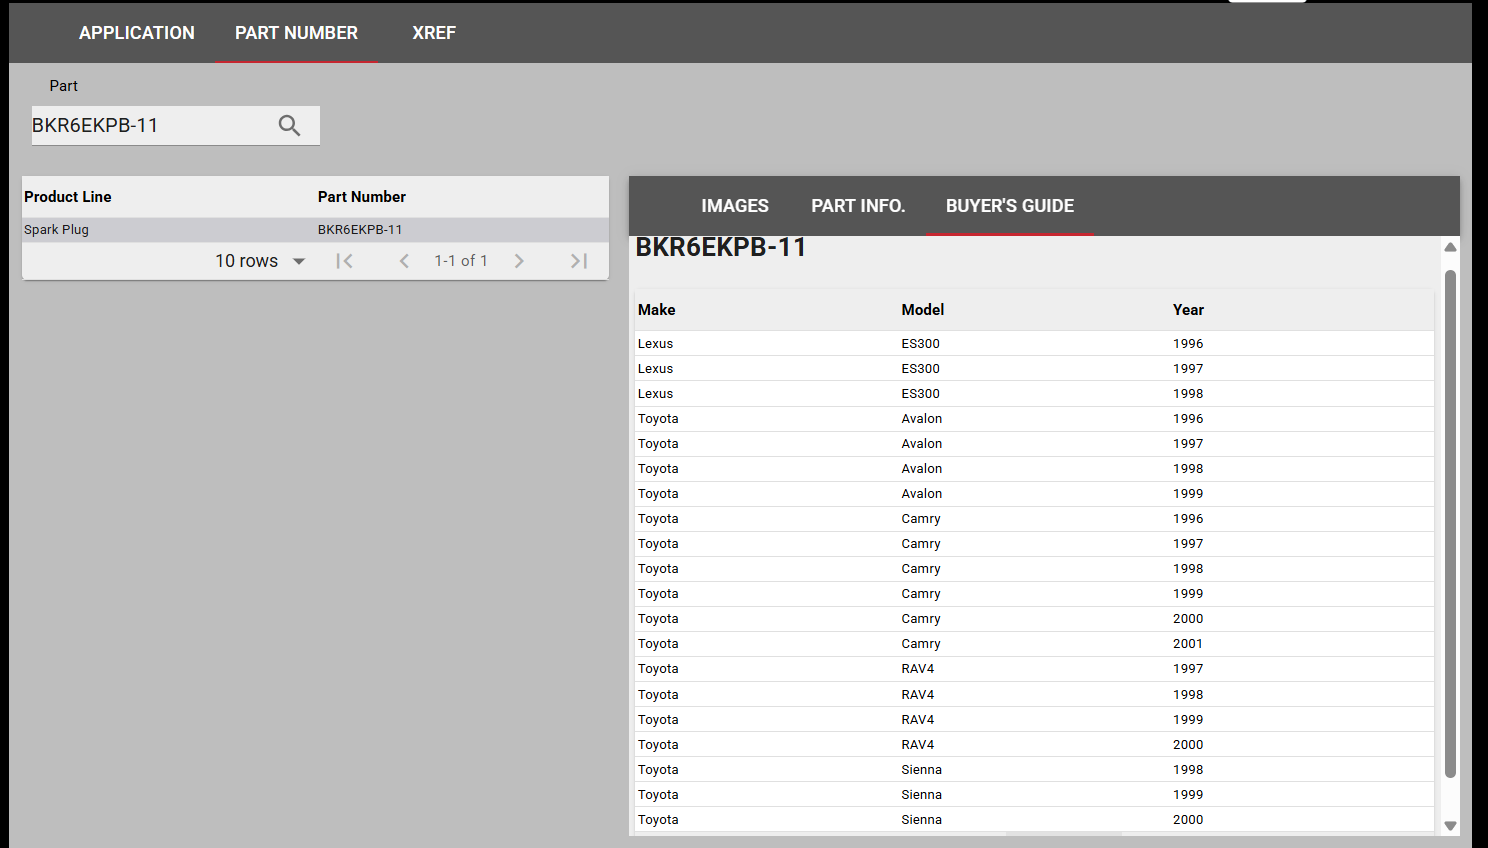Click year 1998 in the RAV4 row
Image resolution: width=1488 pixels, height=848 pixels.
point(1188,695)
